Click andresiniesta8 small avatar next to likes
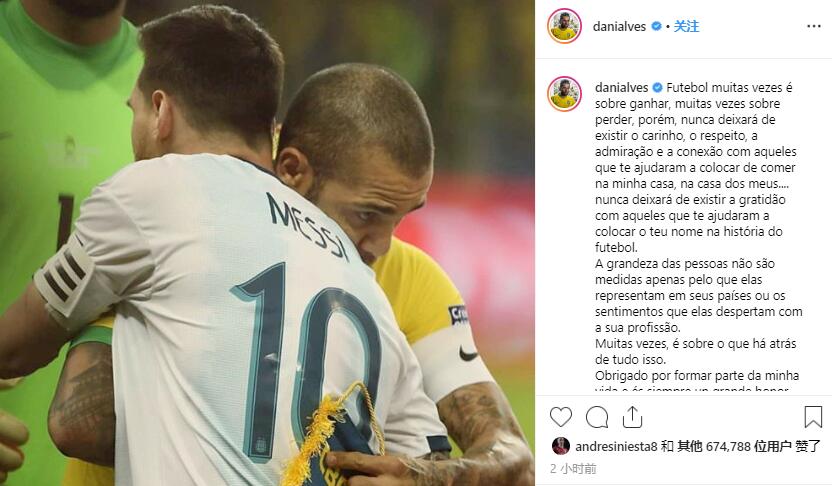 pyautogui.click(x=560, y=446)
